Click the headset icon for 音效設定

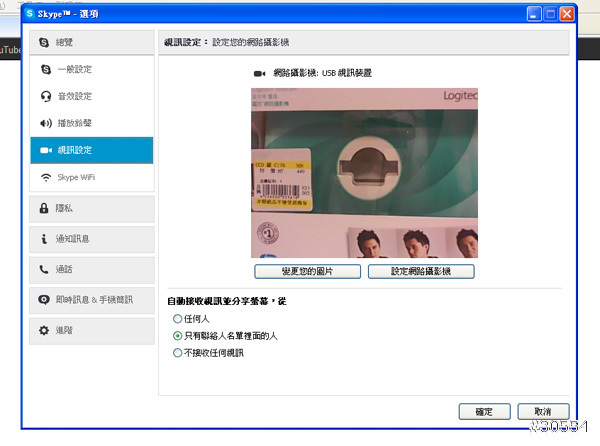tap(46, 96)
